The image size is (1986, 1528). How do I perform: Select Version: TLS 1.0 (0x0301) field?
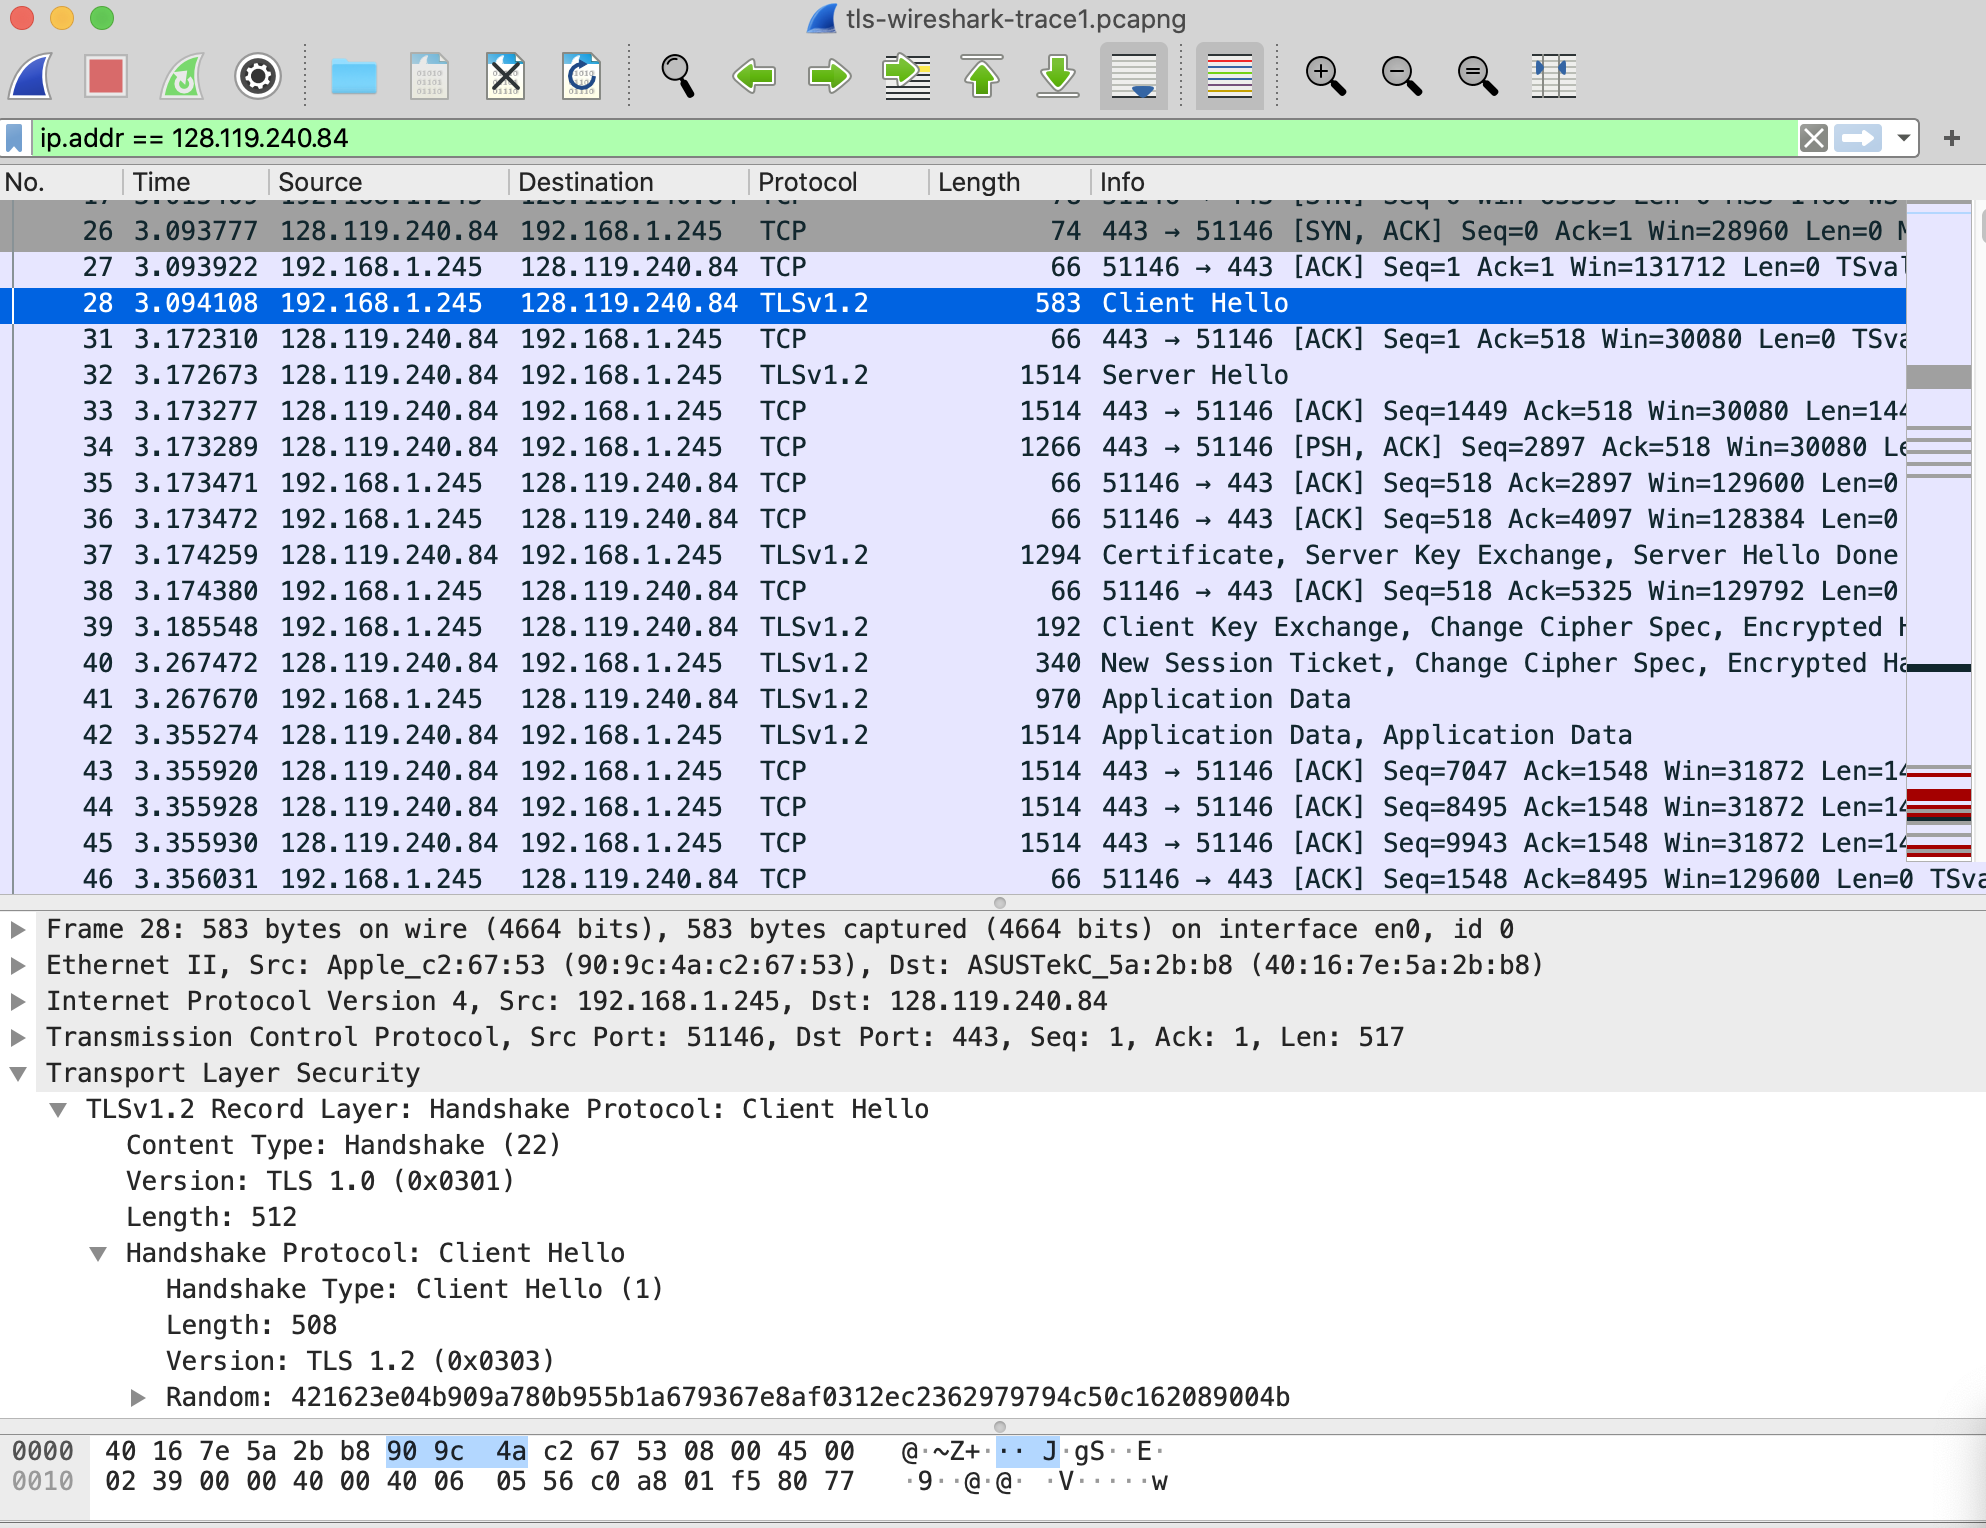(x=320, y=1182)
